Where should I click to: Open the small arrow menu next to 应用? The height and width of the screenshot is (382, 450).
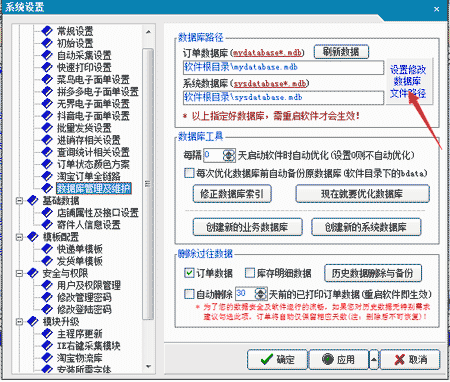click(374, 359)
